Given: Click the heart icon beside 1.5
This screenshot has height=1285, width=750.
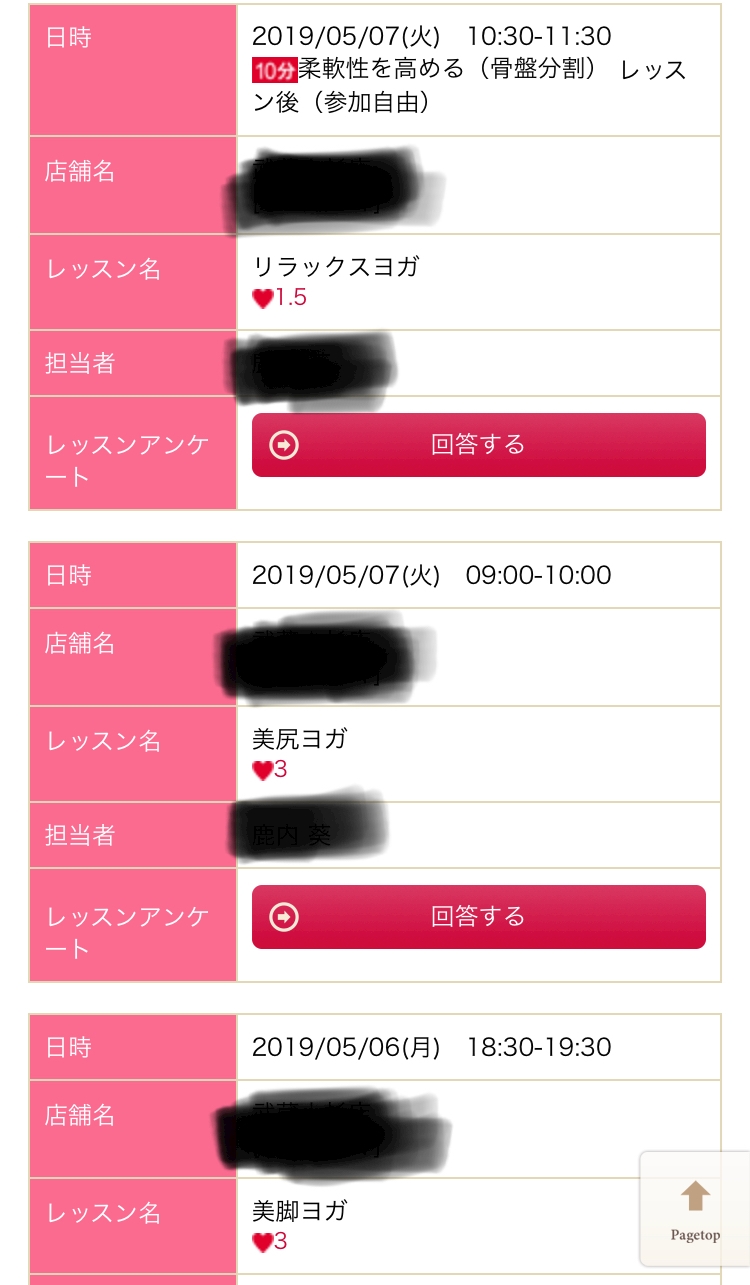Looking at the screenshot, I should (263, 298).
